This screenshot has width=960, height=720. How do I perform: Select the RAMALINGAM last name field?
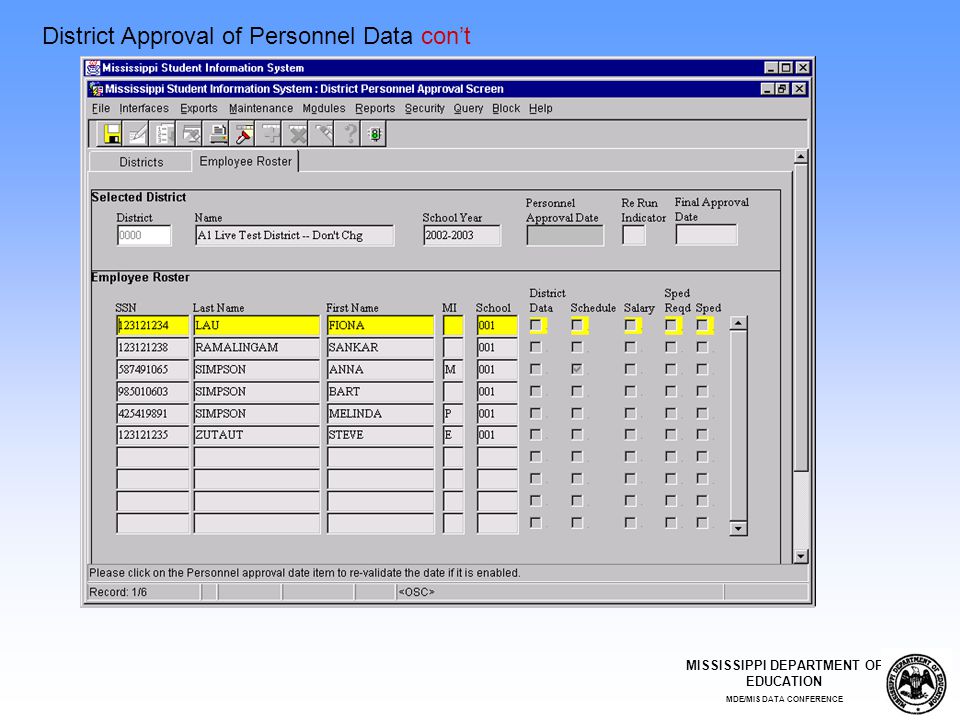257,348
